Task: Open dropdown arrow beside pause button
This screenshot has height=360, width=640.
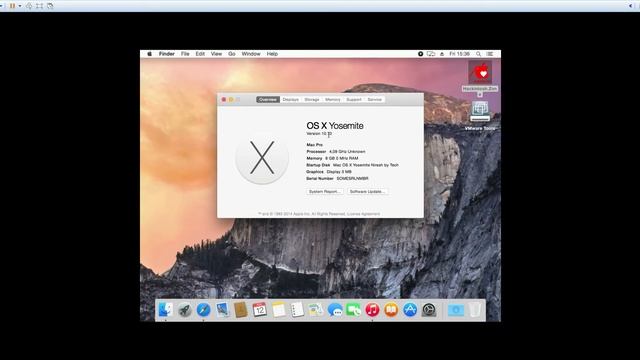Action: 20,6
